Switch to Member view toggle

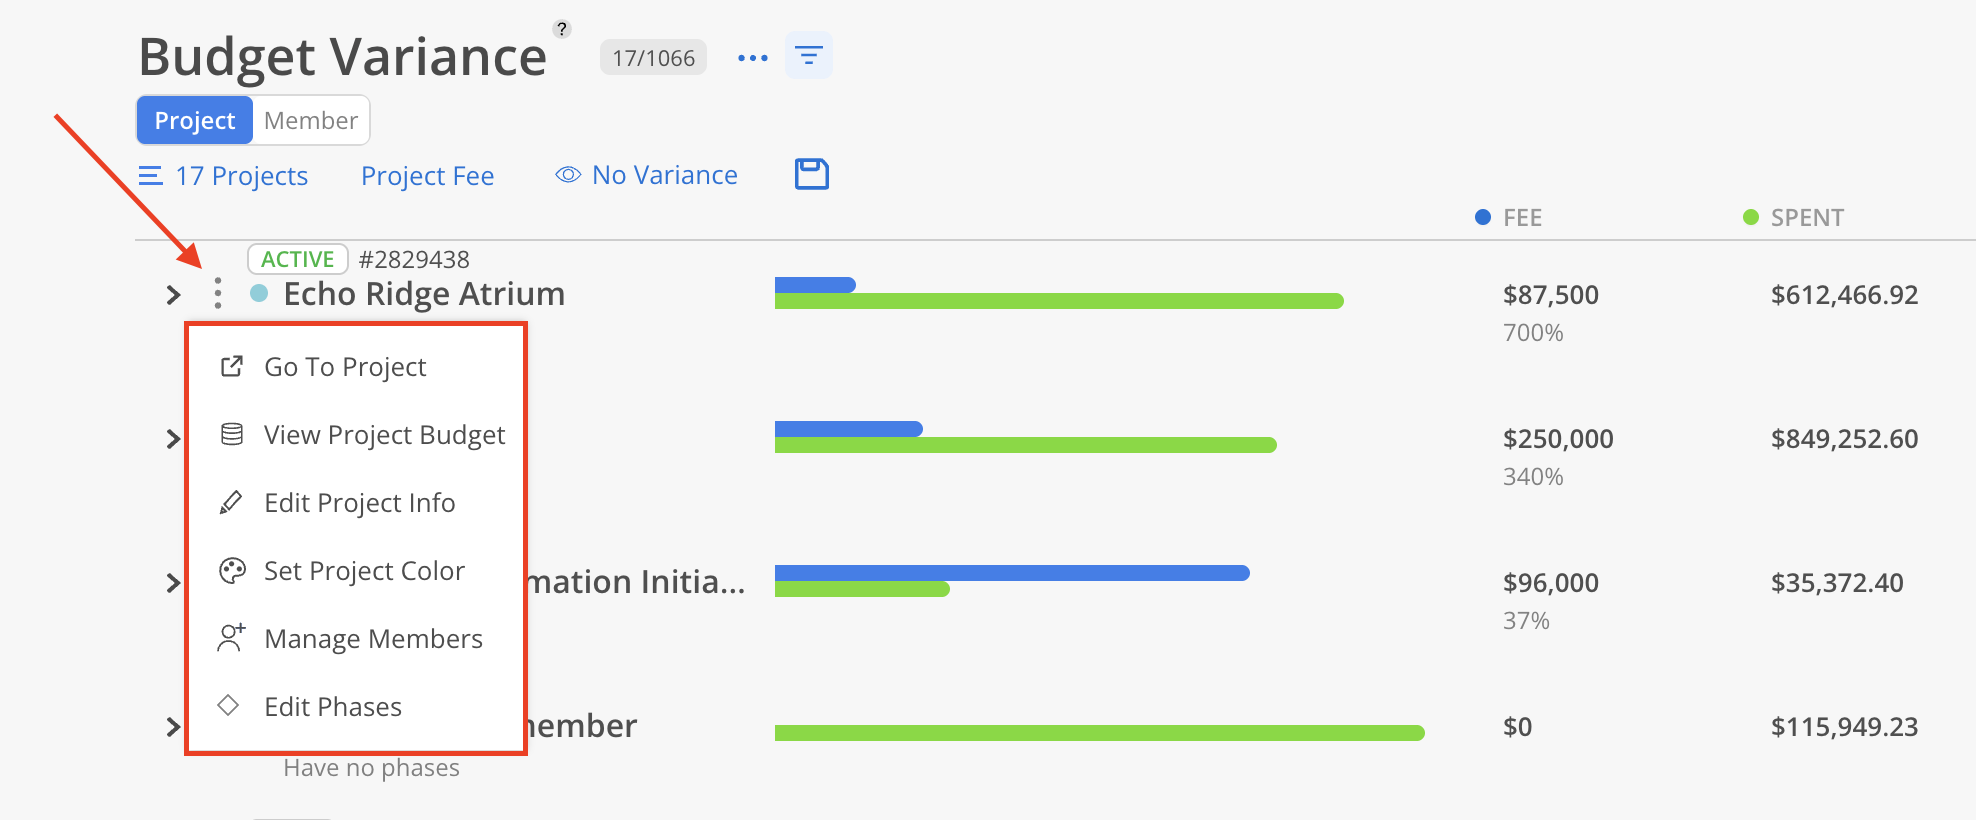(x=311, y=120)
